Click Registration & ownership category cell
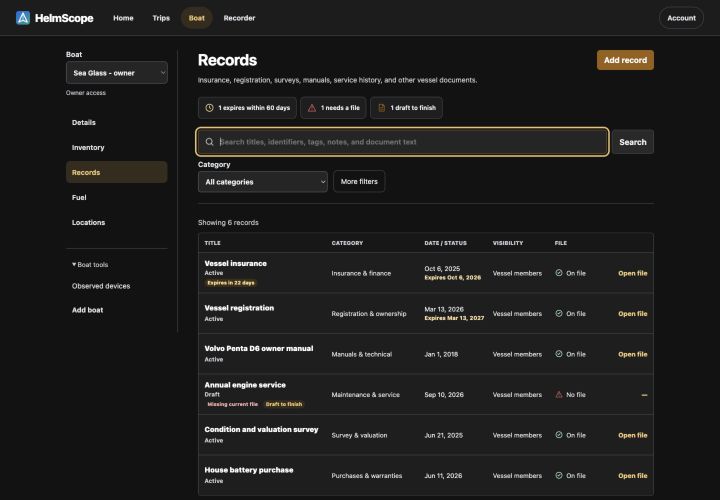The height and width of the screenshot is (500, 720). 369,314
